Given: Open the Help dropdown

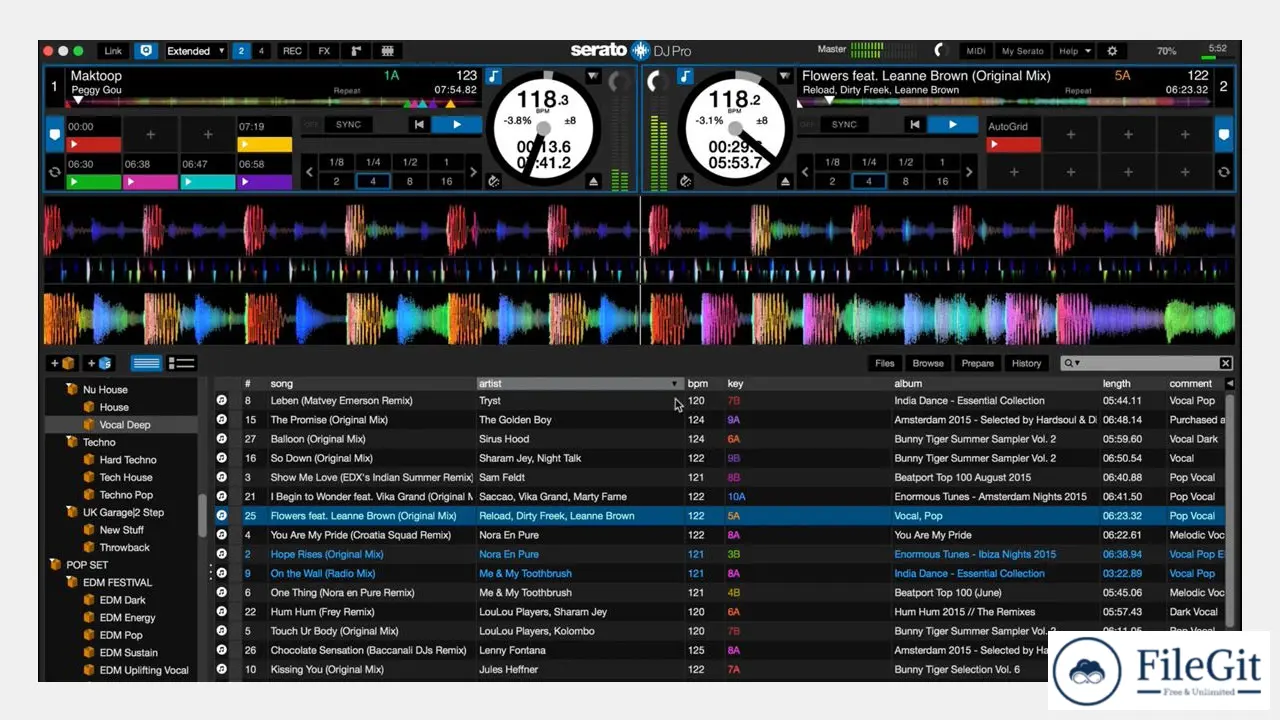Looking at the screenshot, I should point(1074,51).
